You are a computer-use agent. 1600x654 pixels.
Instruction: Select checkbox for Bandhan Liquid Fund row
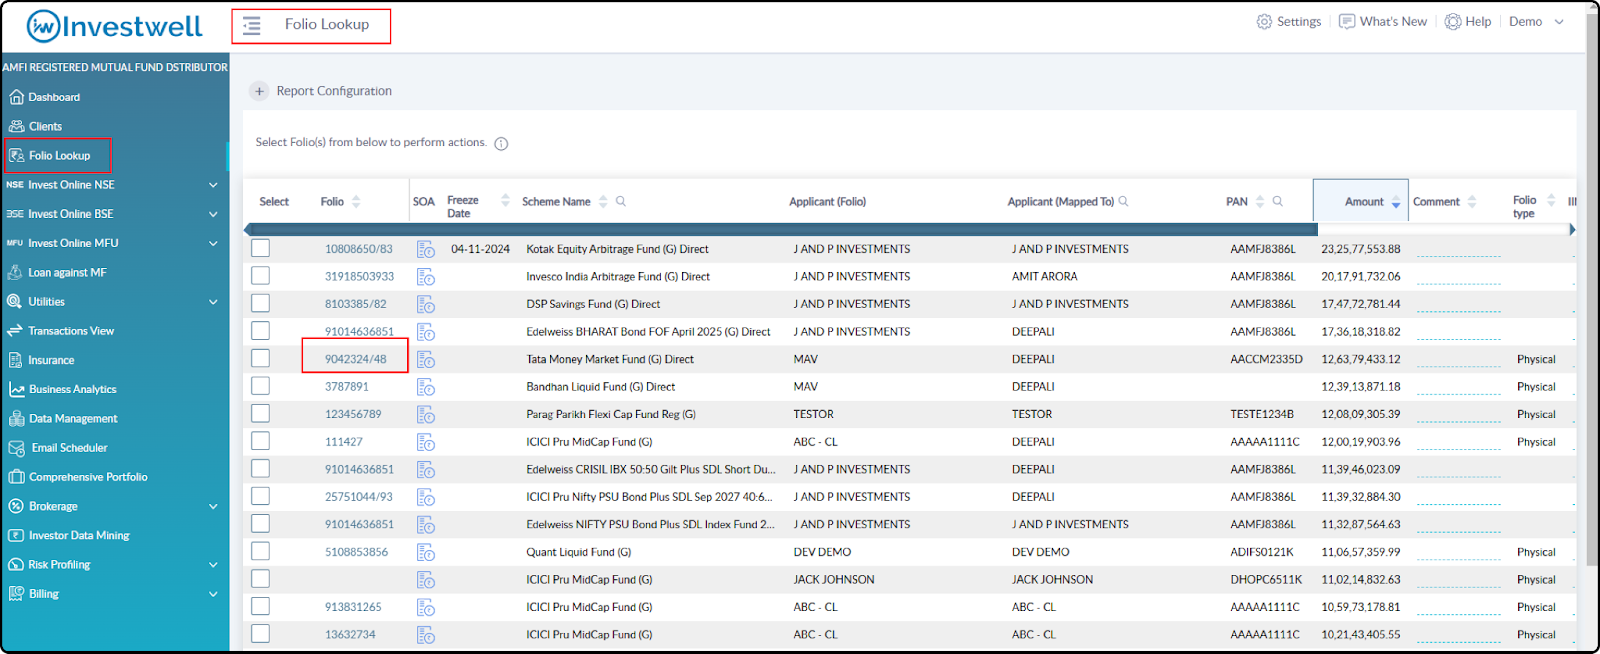click(261, 385)
